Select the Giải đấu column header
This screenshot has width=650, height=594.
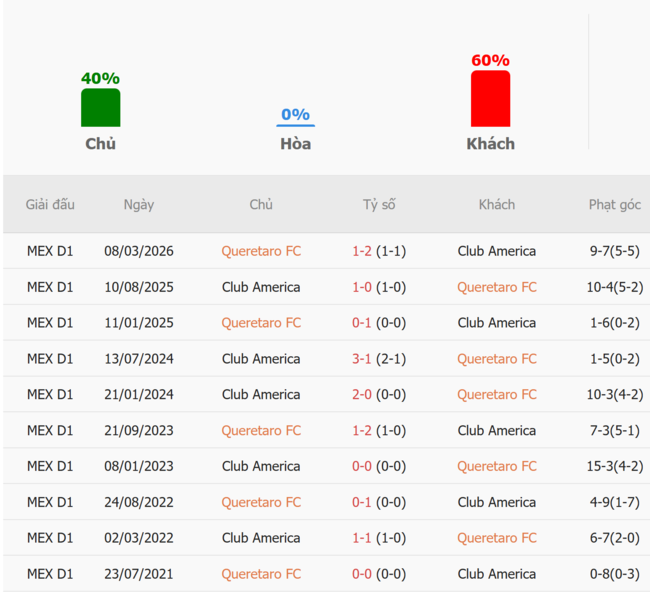(x=50, y=204)
